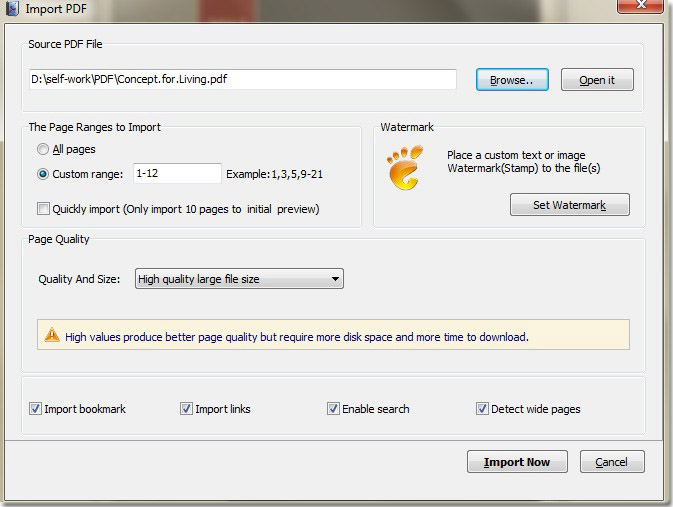Click the Browse button for source PDF
This screenshot has height=507, width=673.
pyautogui.click(x=512, y=80)
